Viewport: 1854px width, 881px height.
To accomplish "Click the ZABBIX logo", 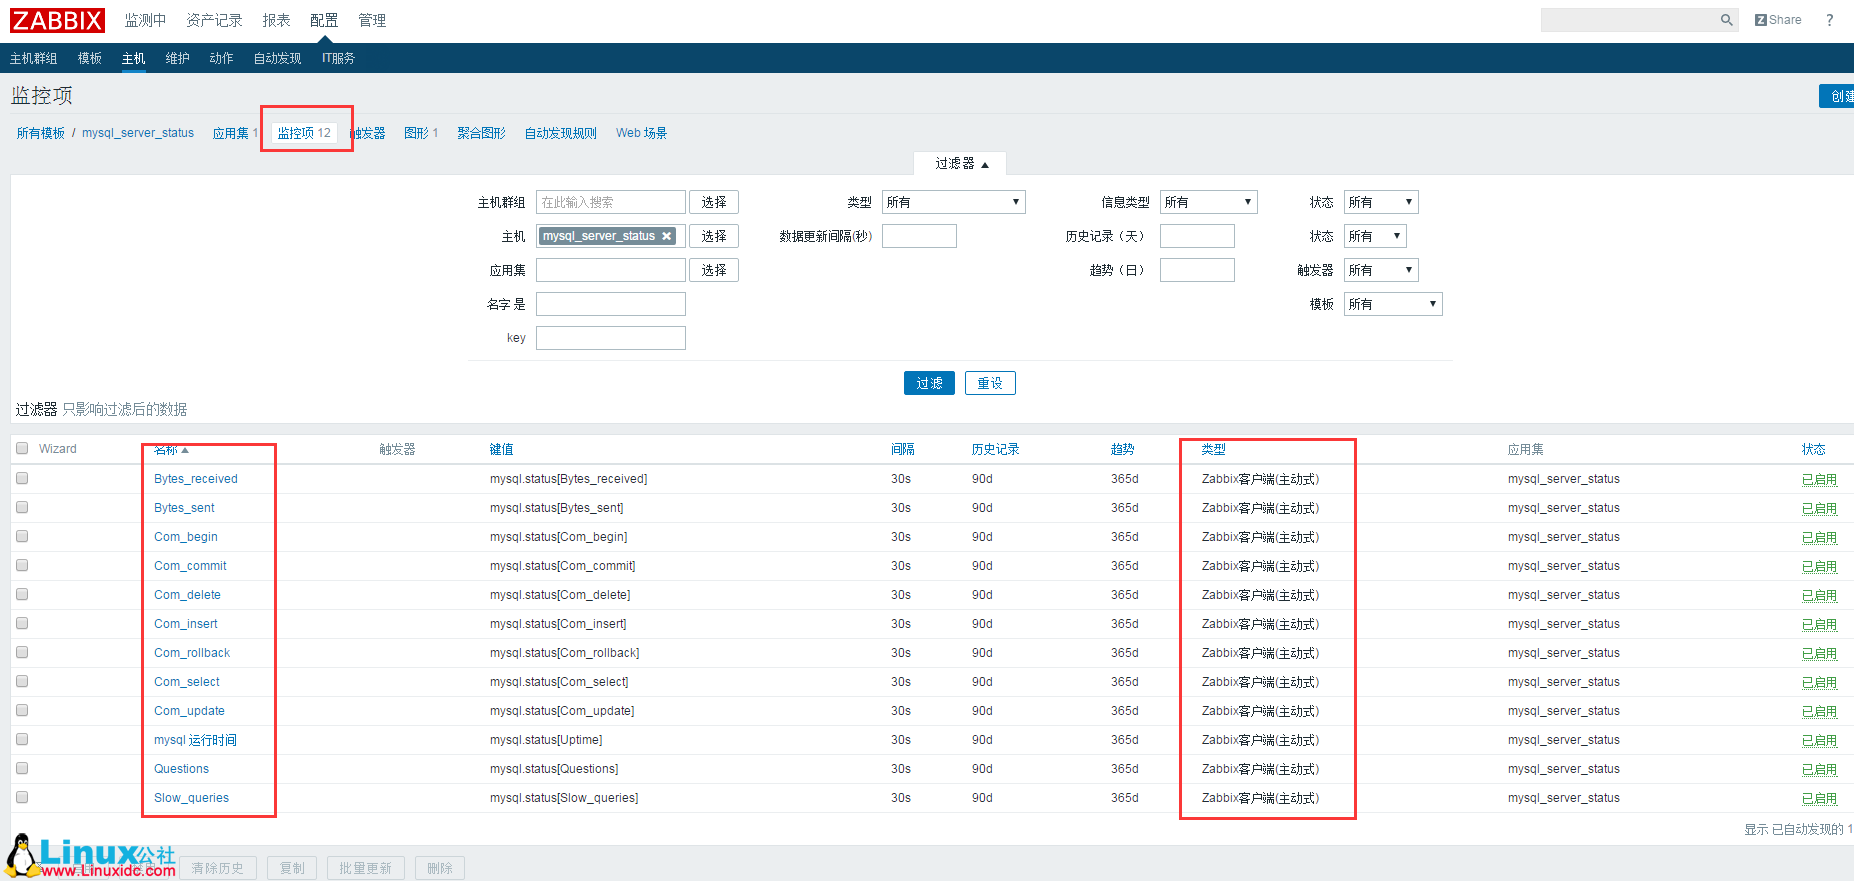I will click(x=57, y=20).
